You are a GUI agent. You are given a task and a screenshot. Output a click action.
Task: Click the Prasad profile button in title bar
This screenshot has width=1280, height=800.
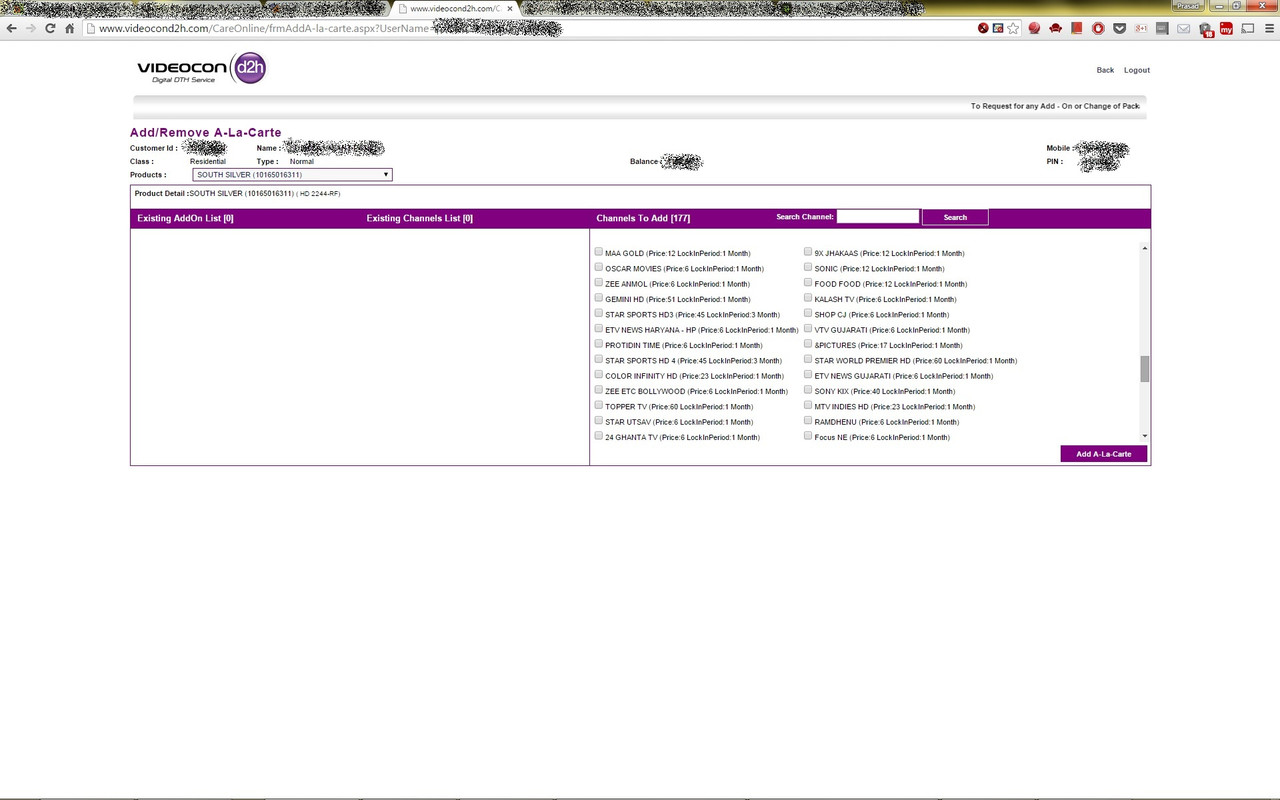point(1186,6)
